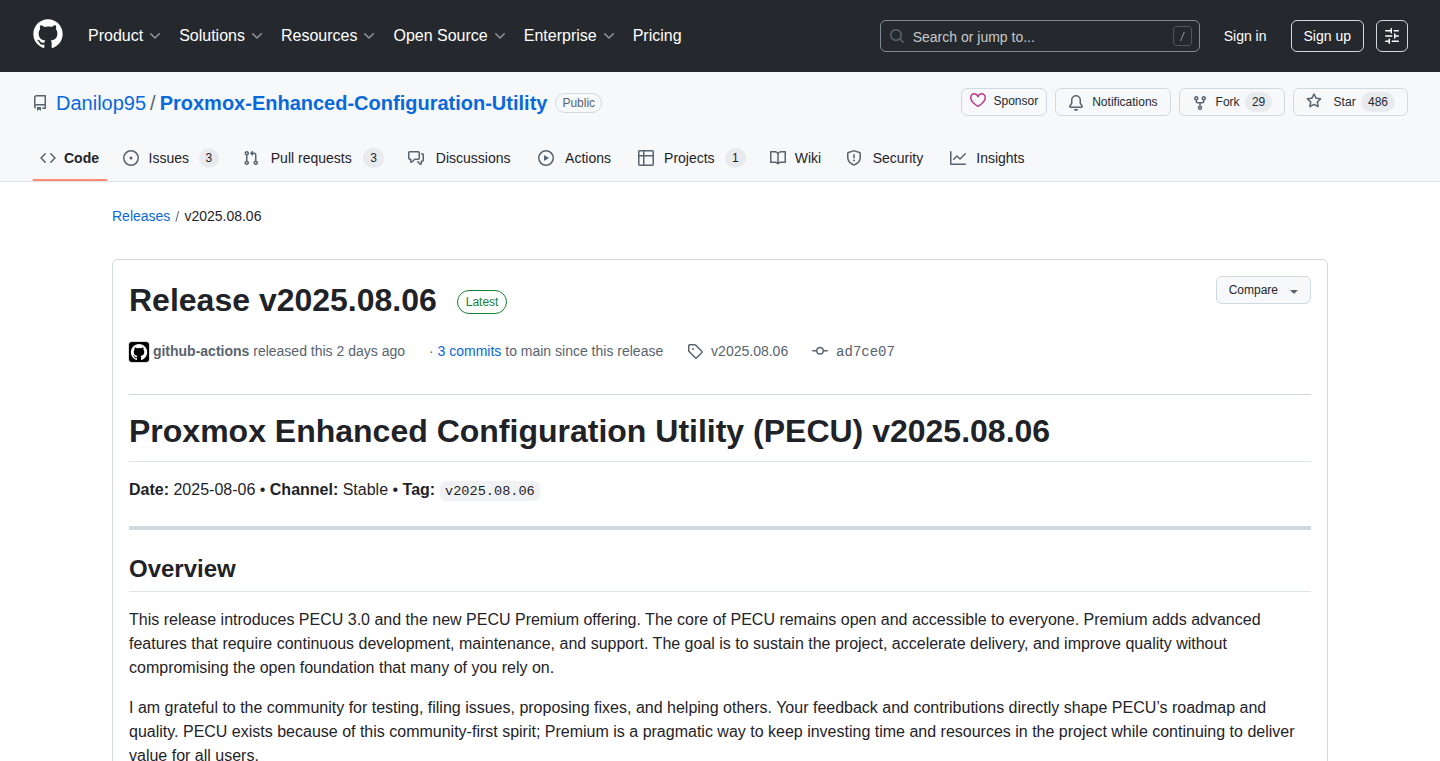Image resolution: width=1440 pixels, height=761 pixels.
Task: Click the Issues count badge 3
Action: 208,158
